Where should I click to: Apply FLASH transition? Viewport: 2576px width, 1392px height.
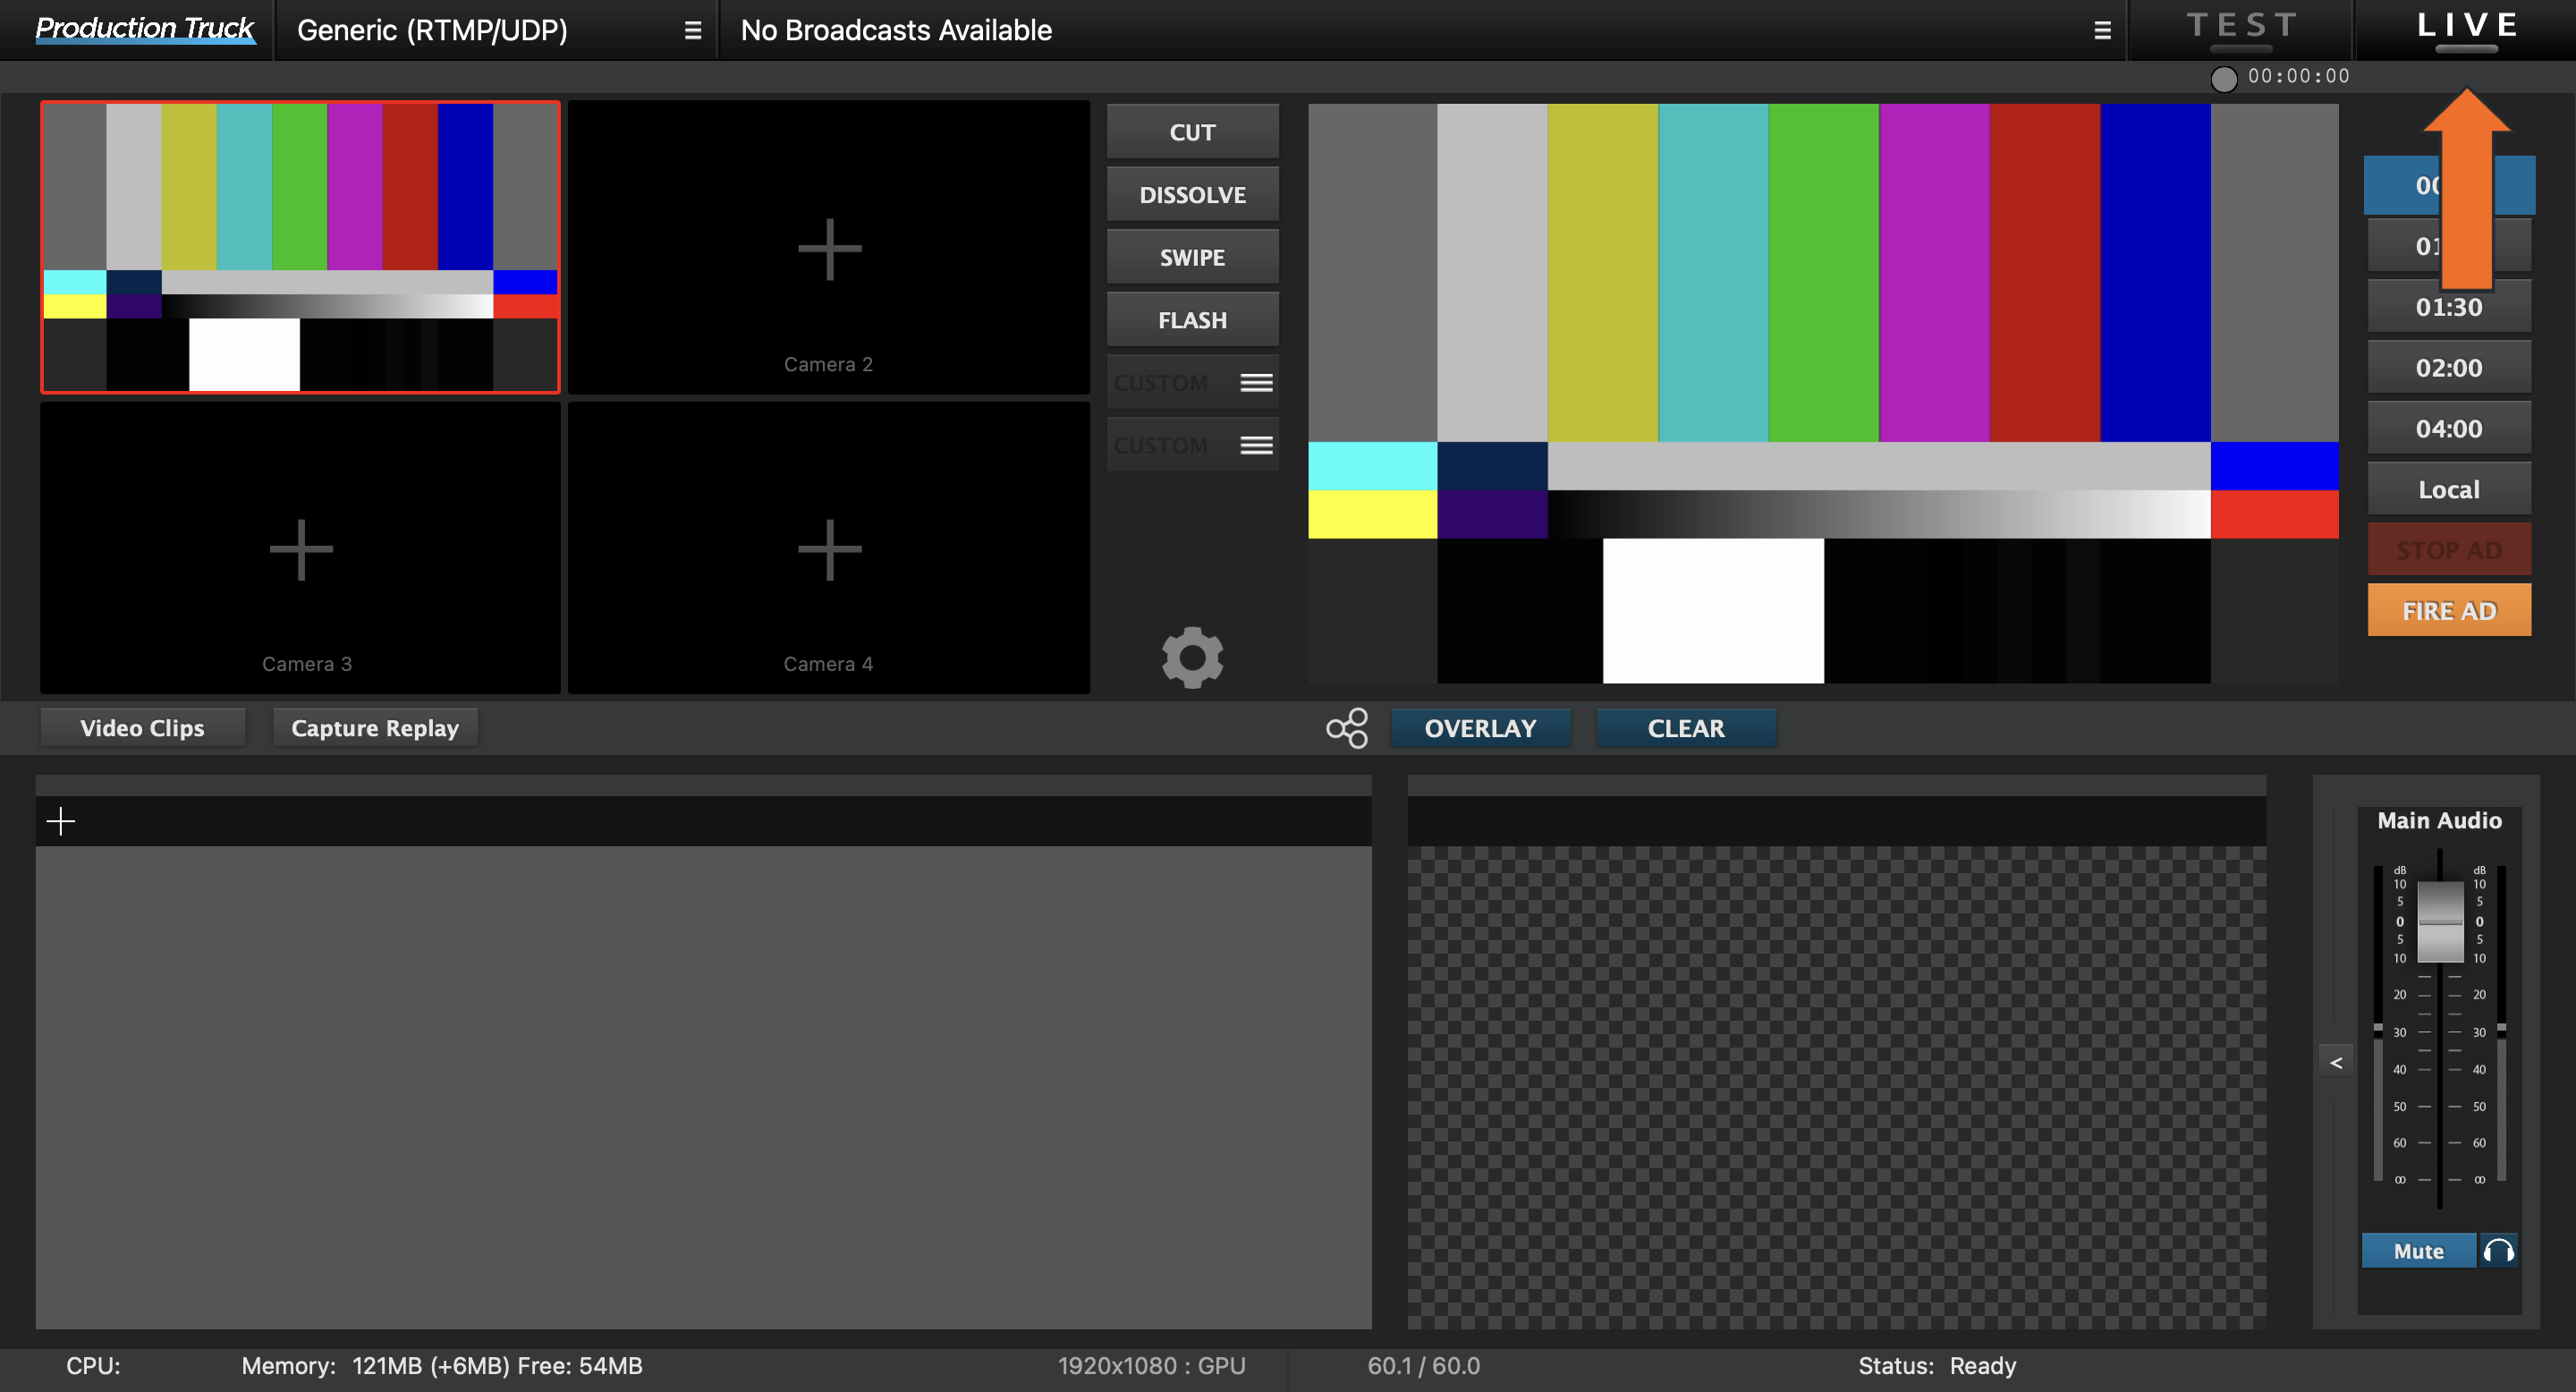pos(1192,320)
